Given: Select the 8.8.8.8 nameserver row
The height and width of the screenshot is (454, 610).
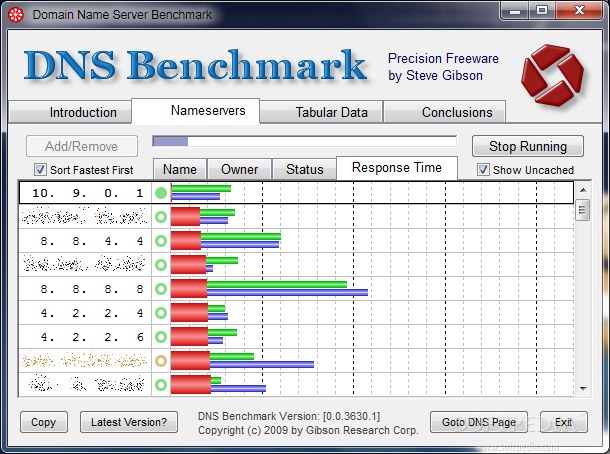Looking at the screenshot, I should pos(296,289).
